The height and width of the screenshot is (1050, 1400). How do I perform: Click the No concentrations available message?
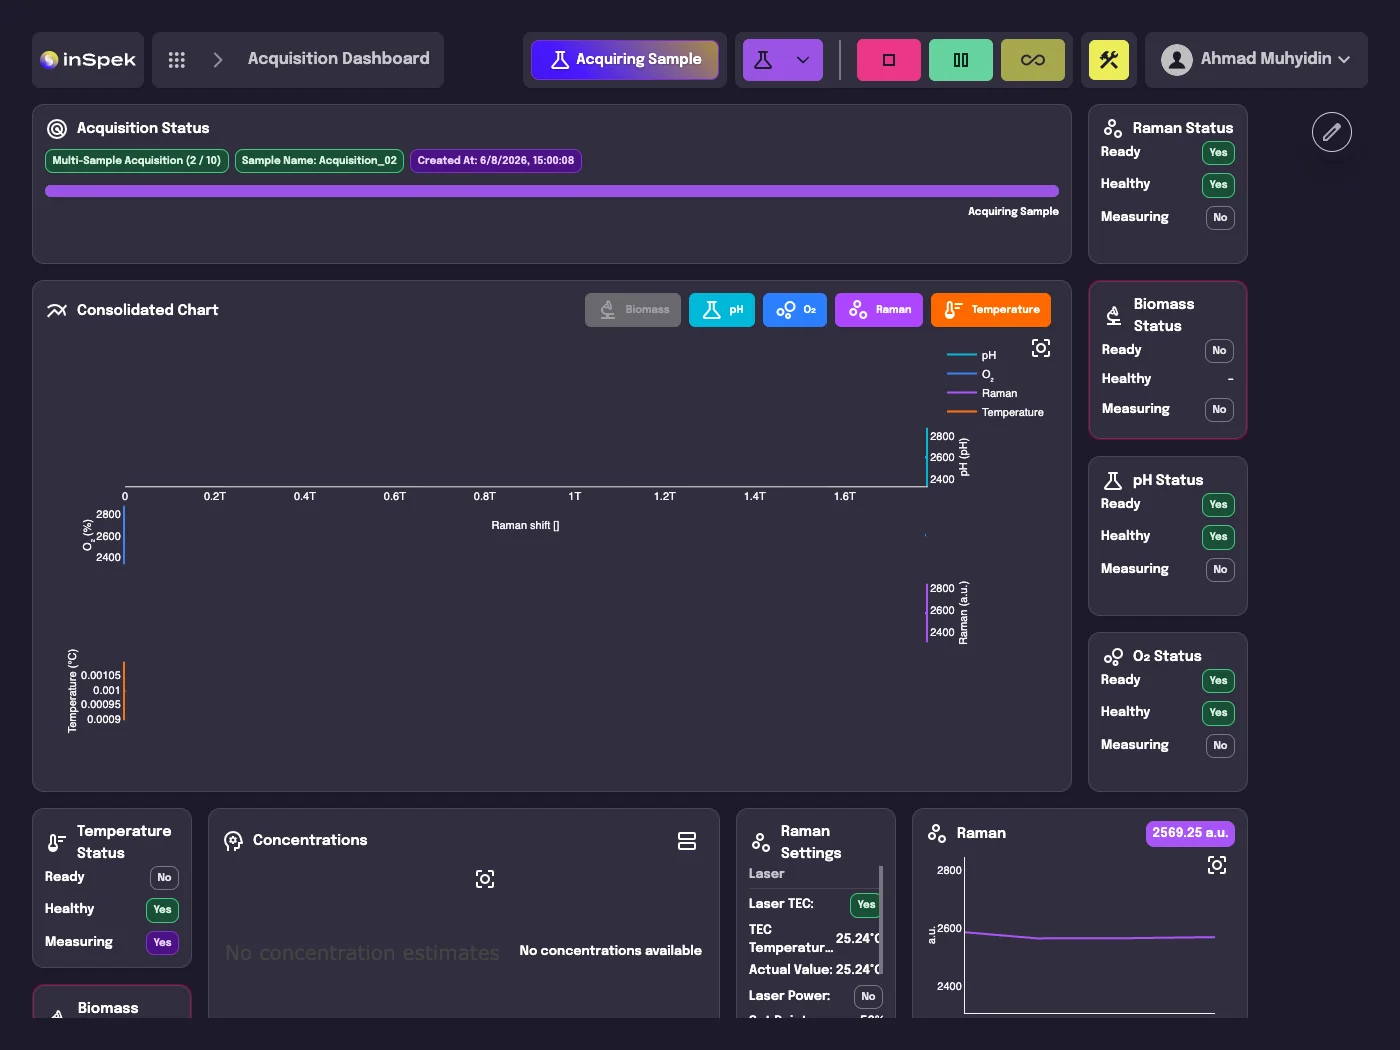click(x=611, y=951)
